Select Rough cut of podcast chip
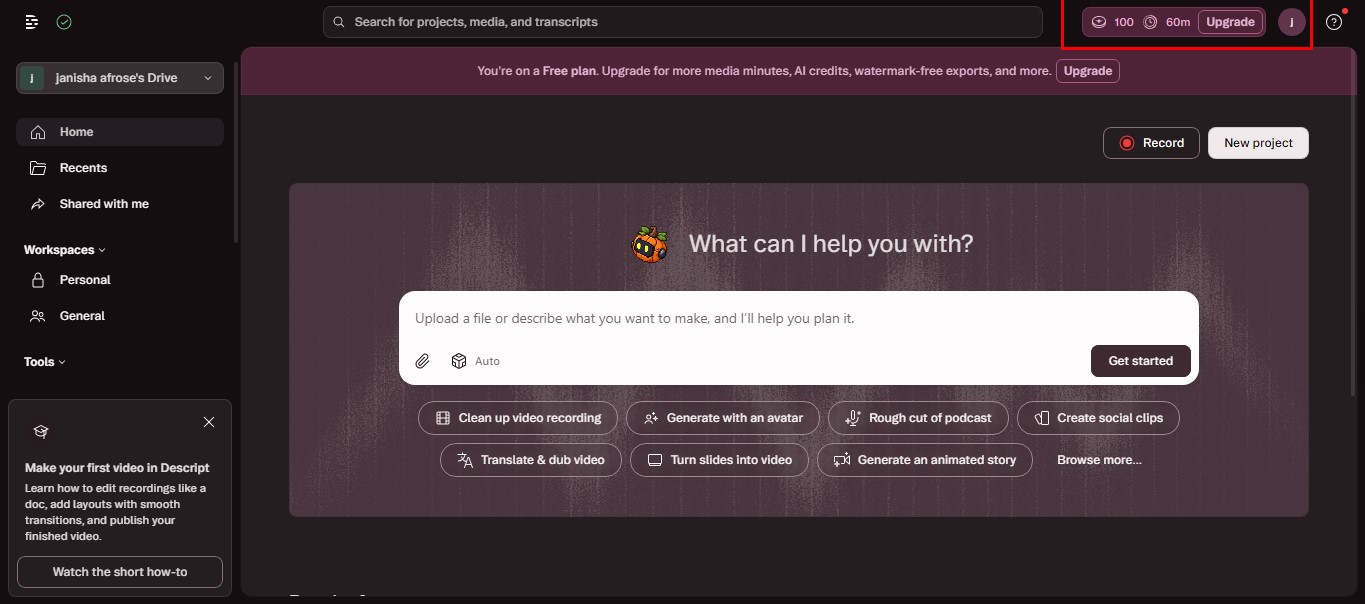 coord(918,418)
